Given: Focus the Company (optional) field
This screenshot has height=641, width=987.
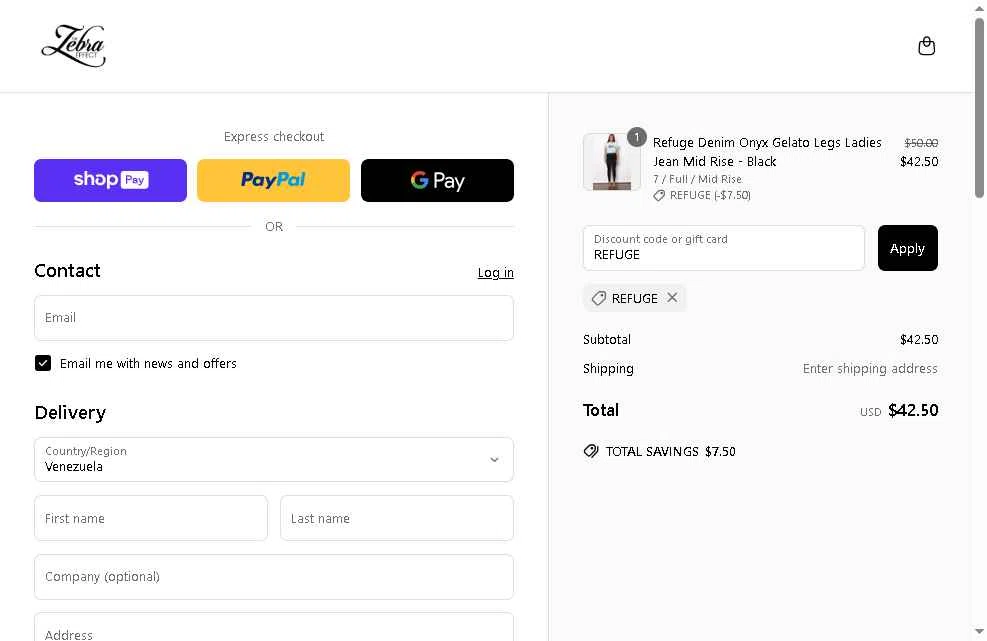Looking at the screenshot, I should [274, 577].
